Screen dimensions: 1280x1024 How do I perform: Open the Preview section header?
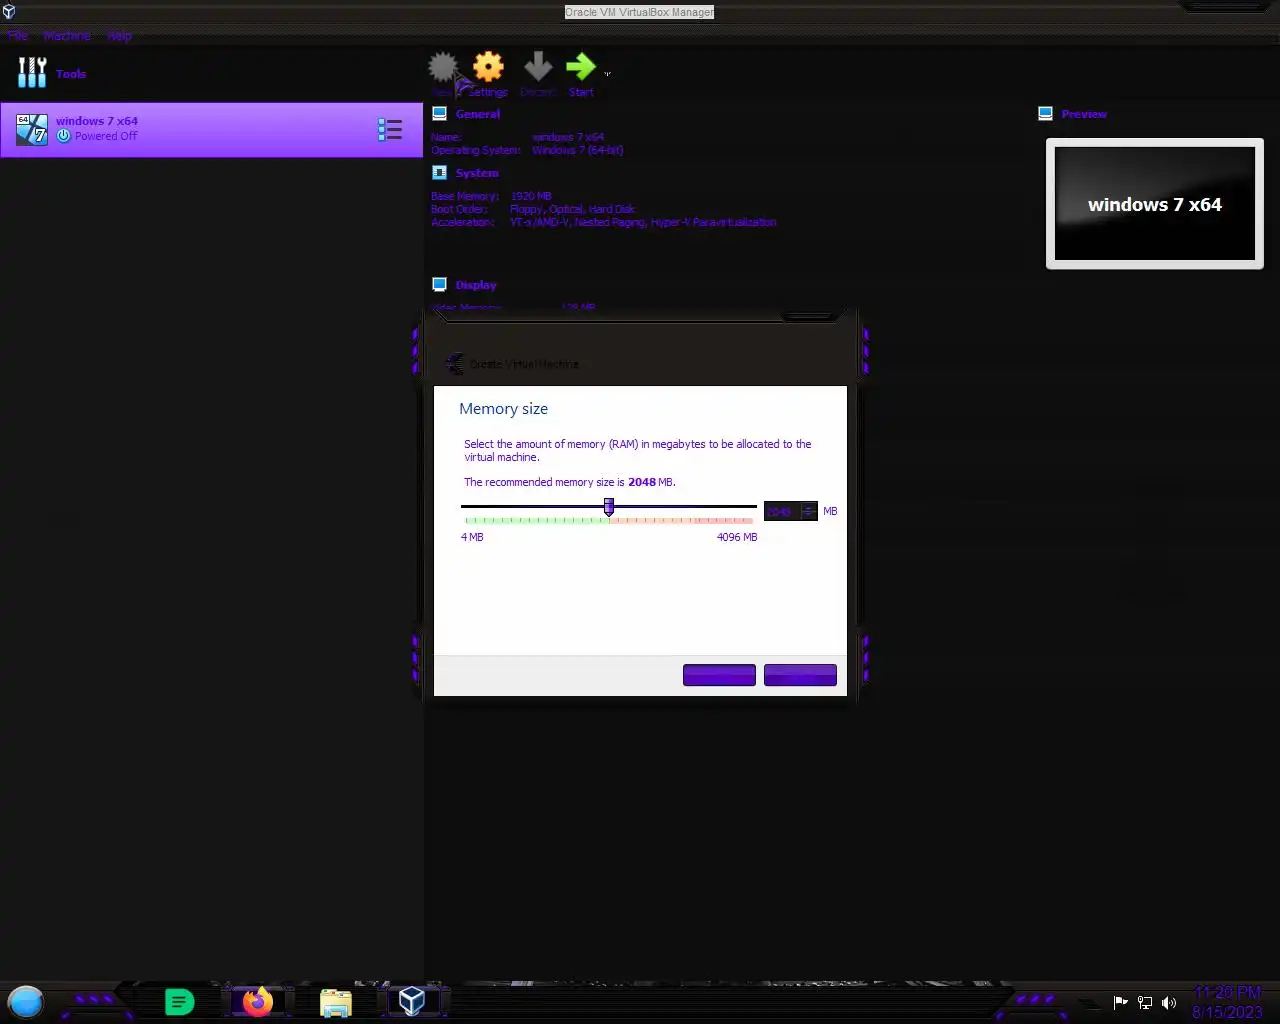pyautogui.click(x=1084, y=114)
